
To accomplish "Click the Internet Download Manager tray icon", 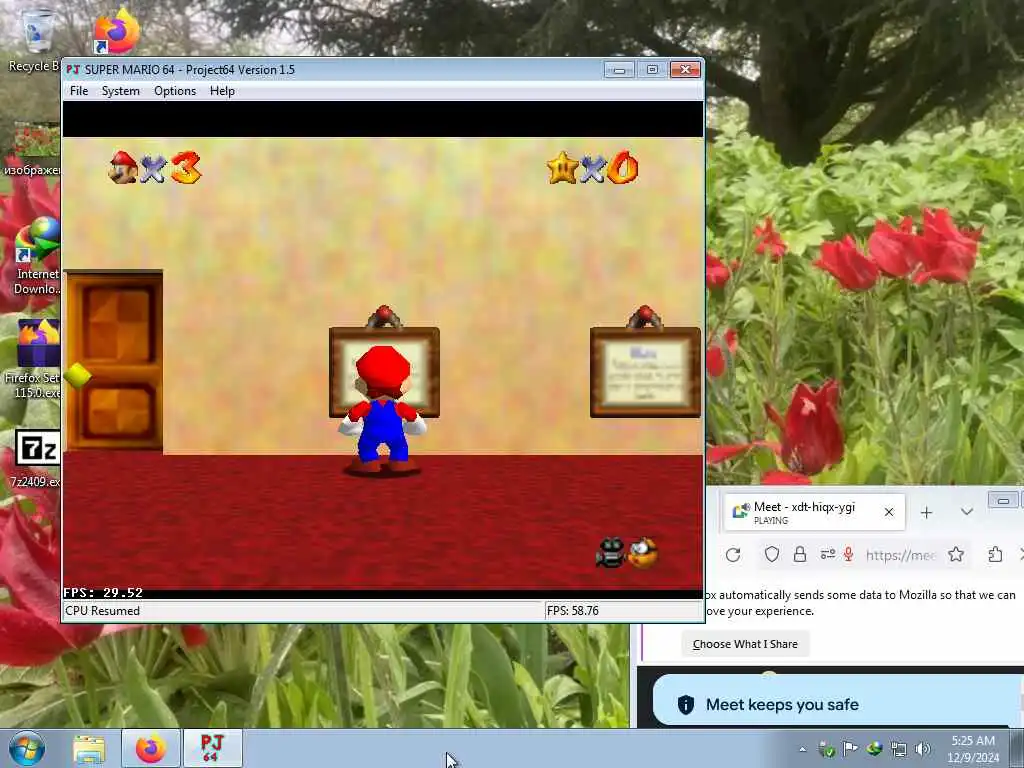I will 874,749.
